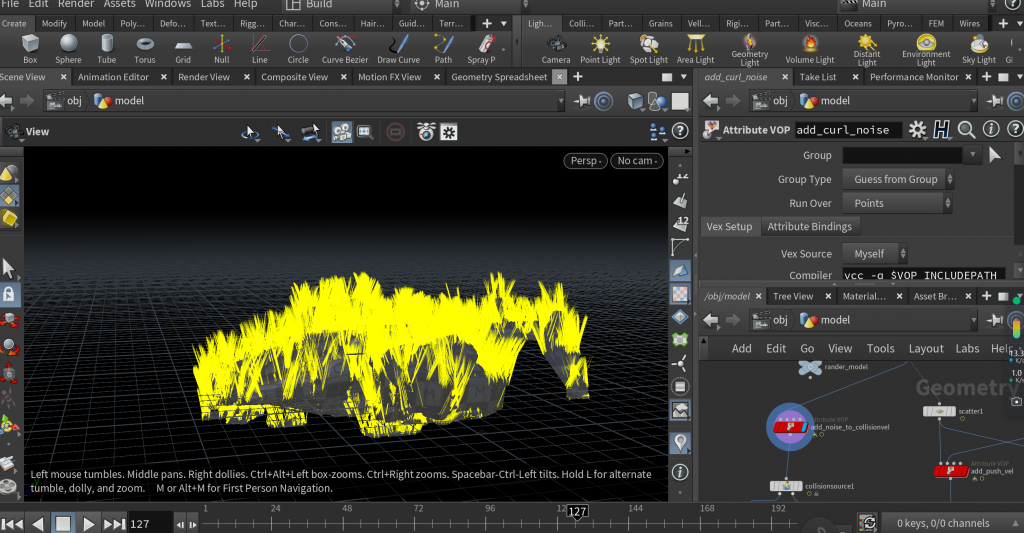Click the add_curl_noise name field
1024x533 pixels.
[847, 130]
